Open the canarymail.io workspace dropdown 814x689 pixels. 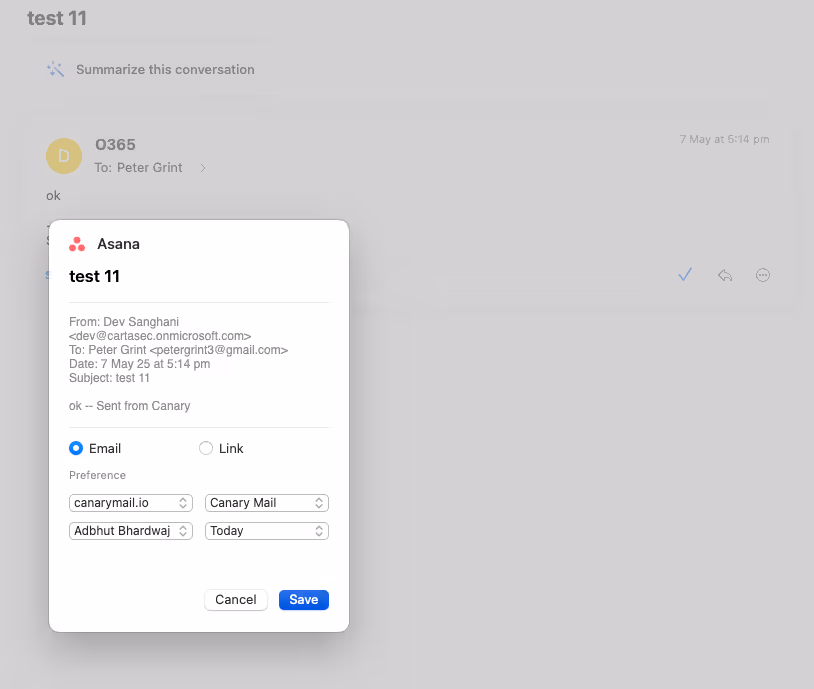(x=131, y=503)
